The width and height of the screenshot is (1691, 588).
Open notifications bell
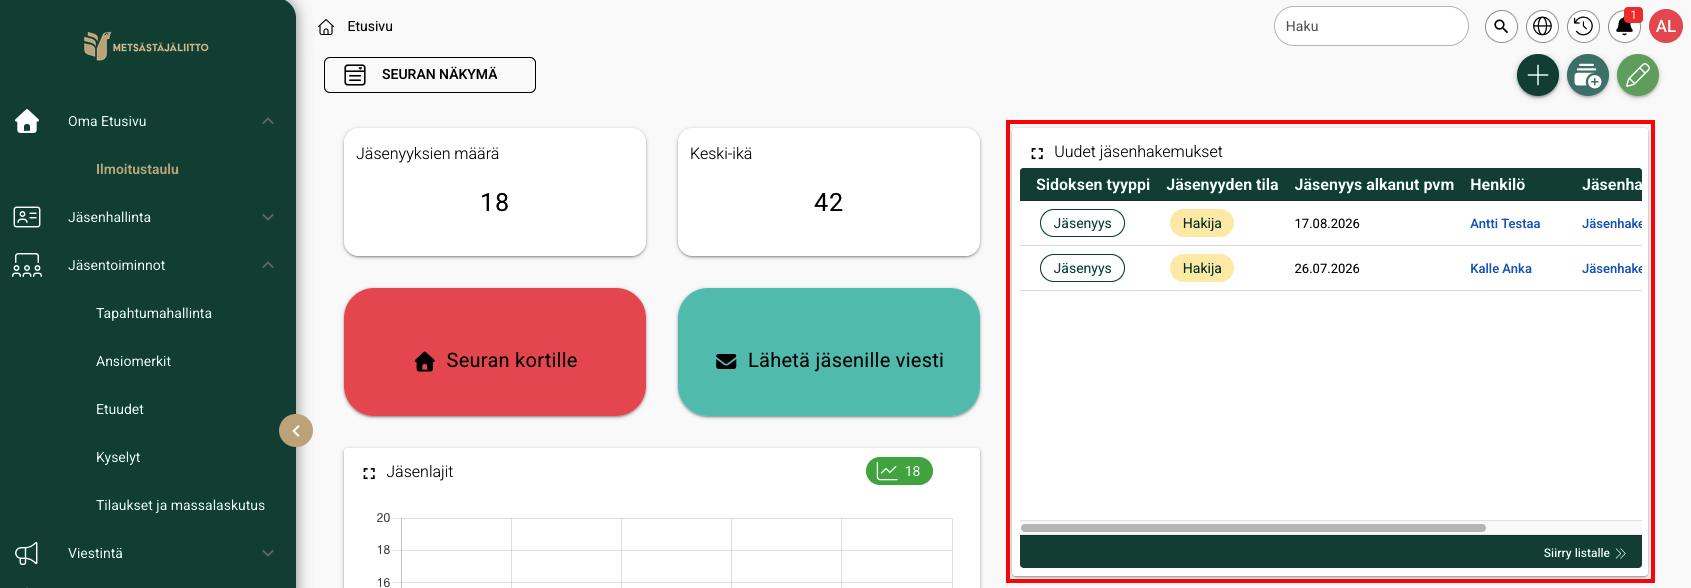[x=1625, y=27]
